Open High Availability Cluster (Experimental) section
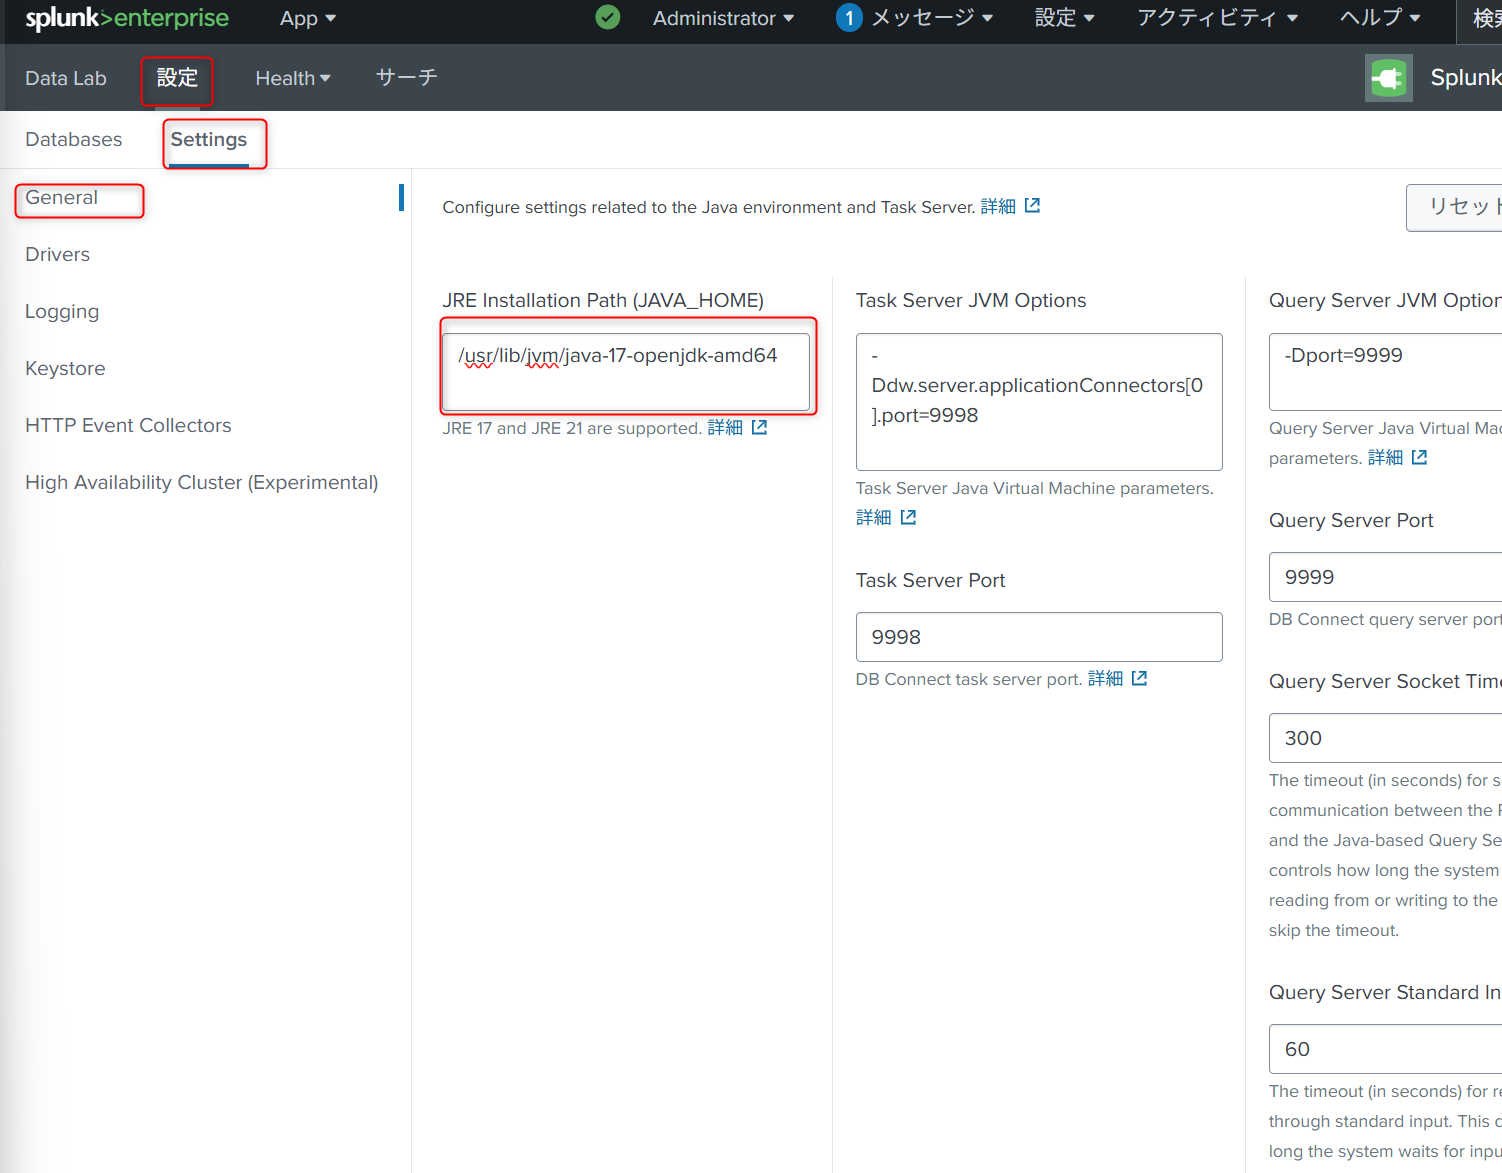Image resolution: width=1502 pixels, height=1173 pixels. click(x=202, y=482)
